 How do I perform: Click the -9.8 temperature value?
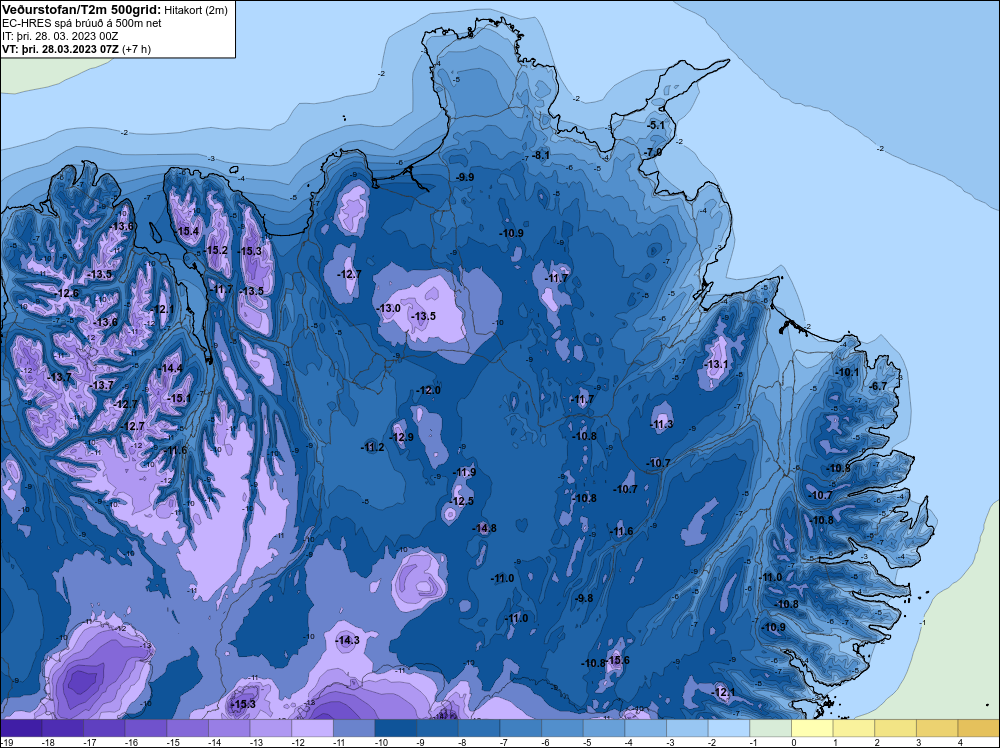click(584, 598)
